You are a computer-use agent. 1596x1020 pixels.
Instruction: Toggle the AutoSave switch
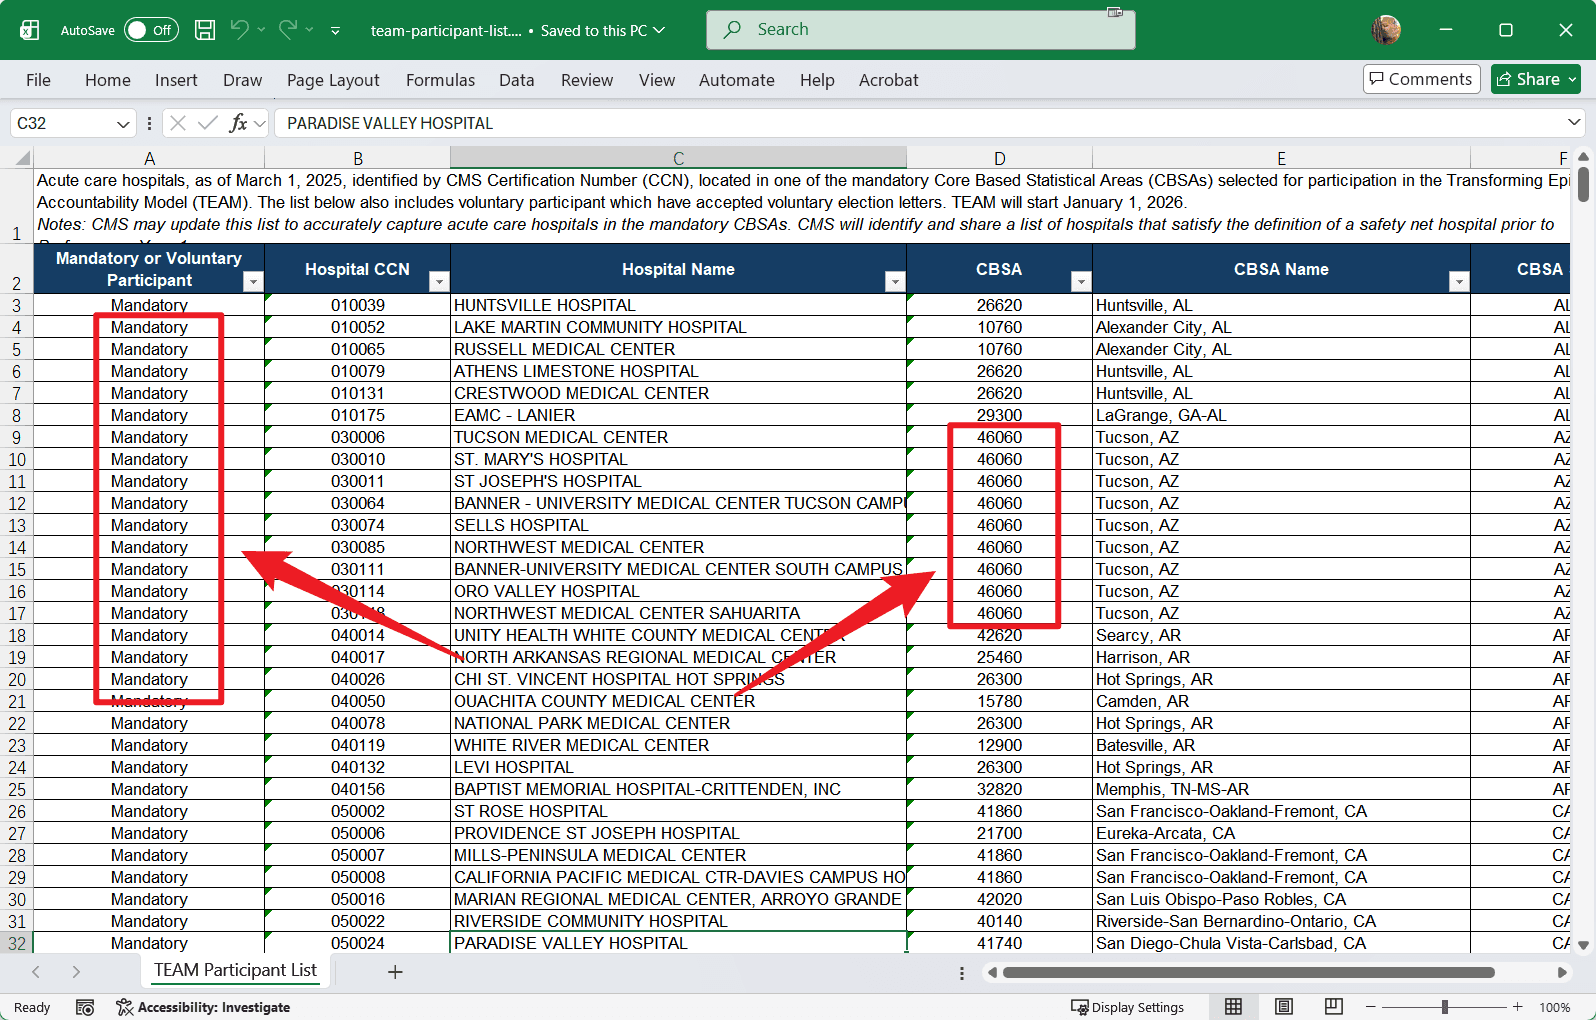(151, 30)
